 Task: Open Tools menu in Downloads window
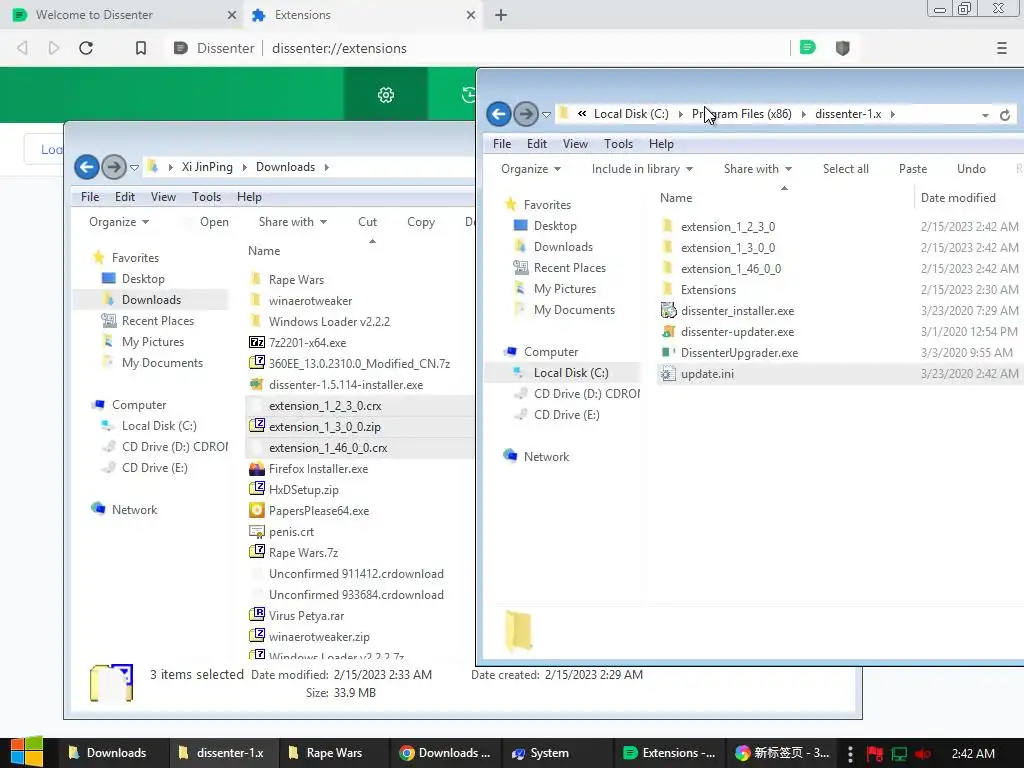[x=206, y=197]
